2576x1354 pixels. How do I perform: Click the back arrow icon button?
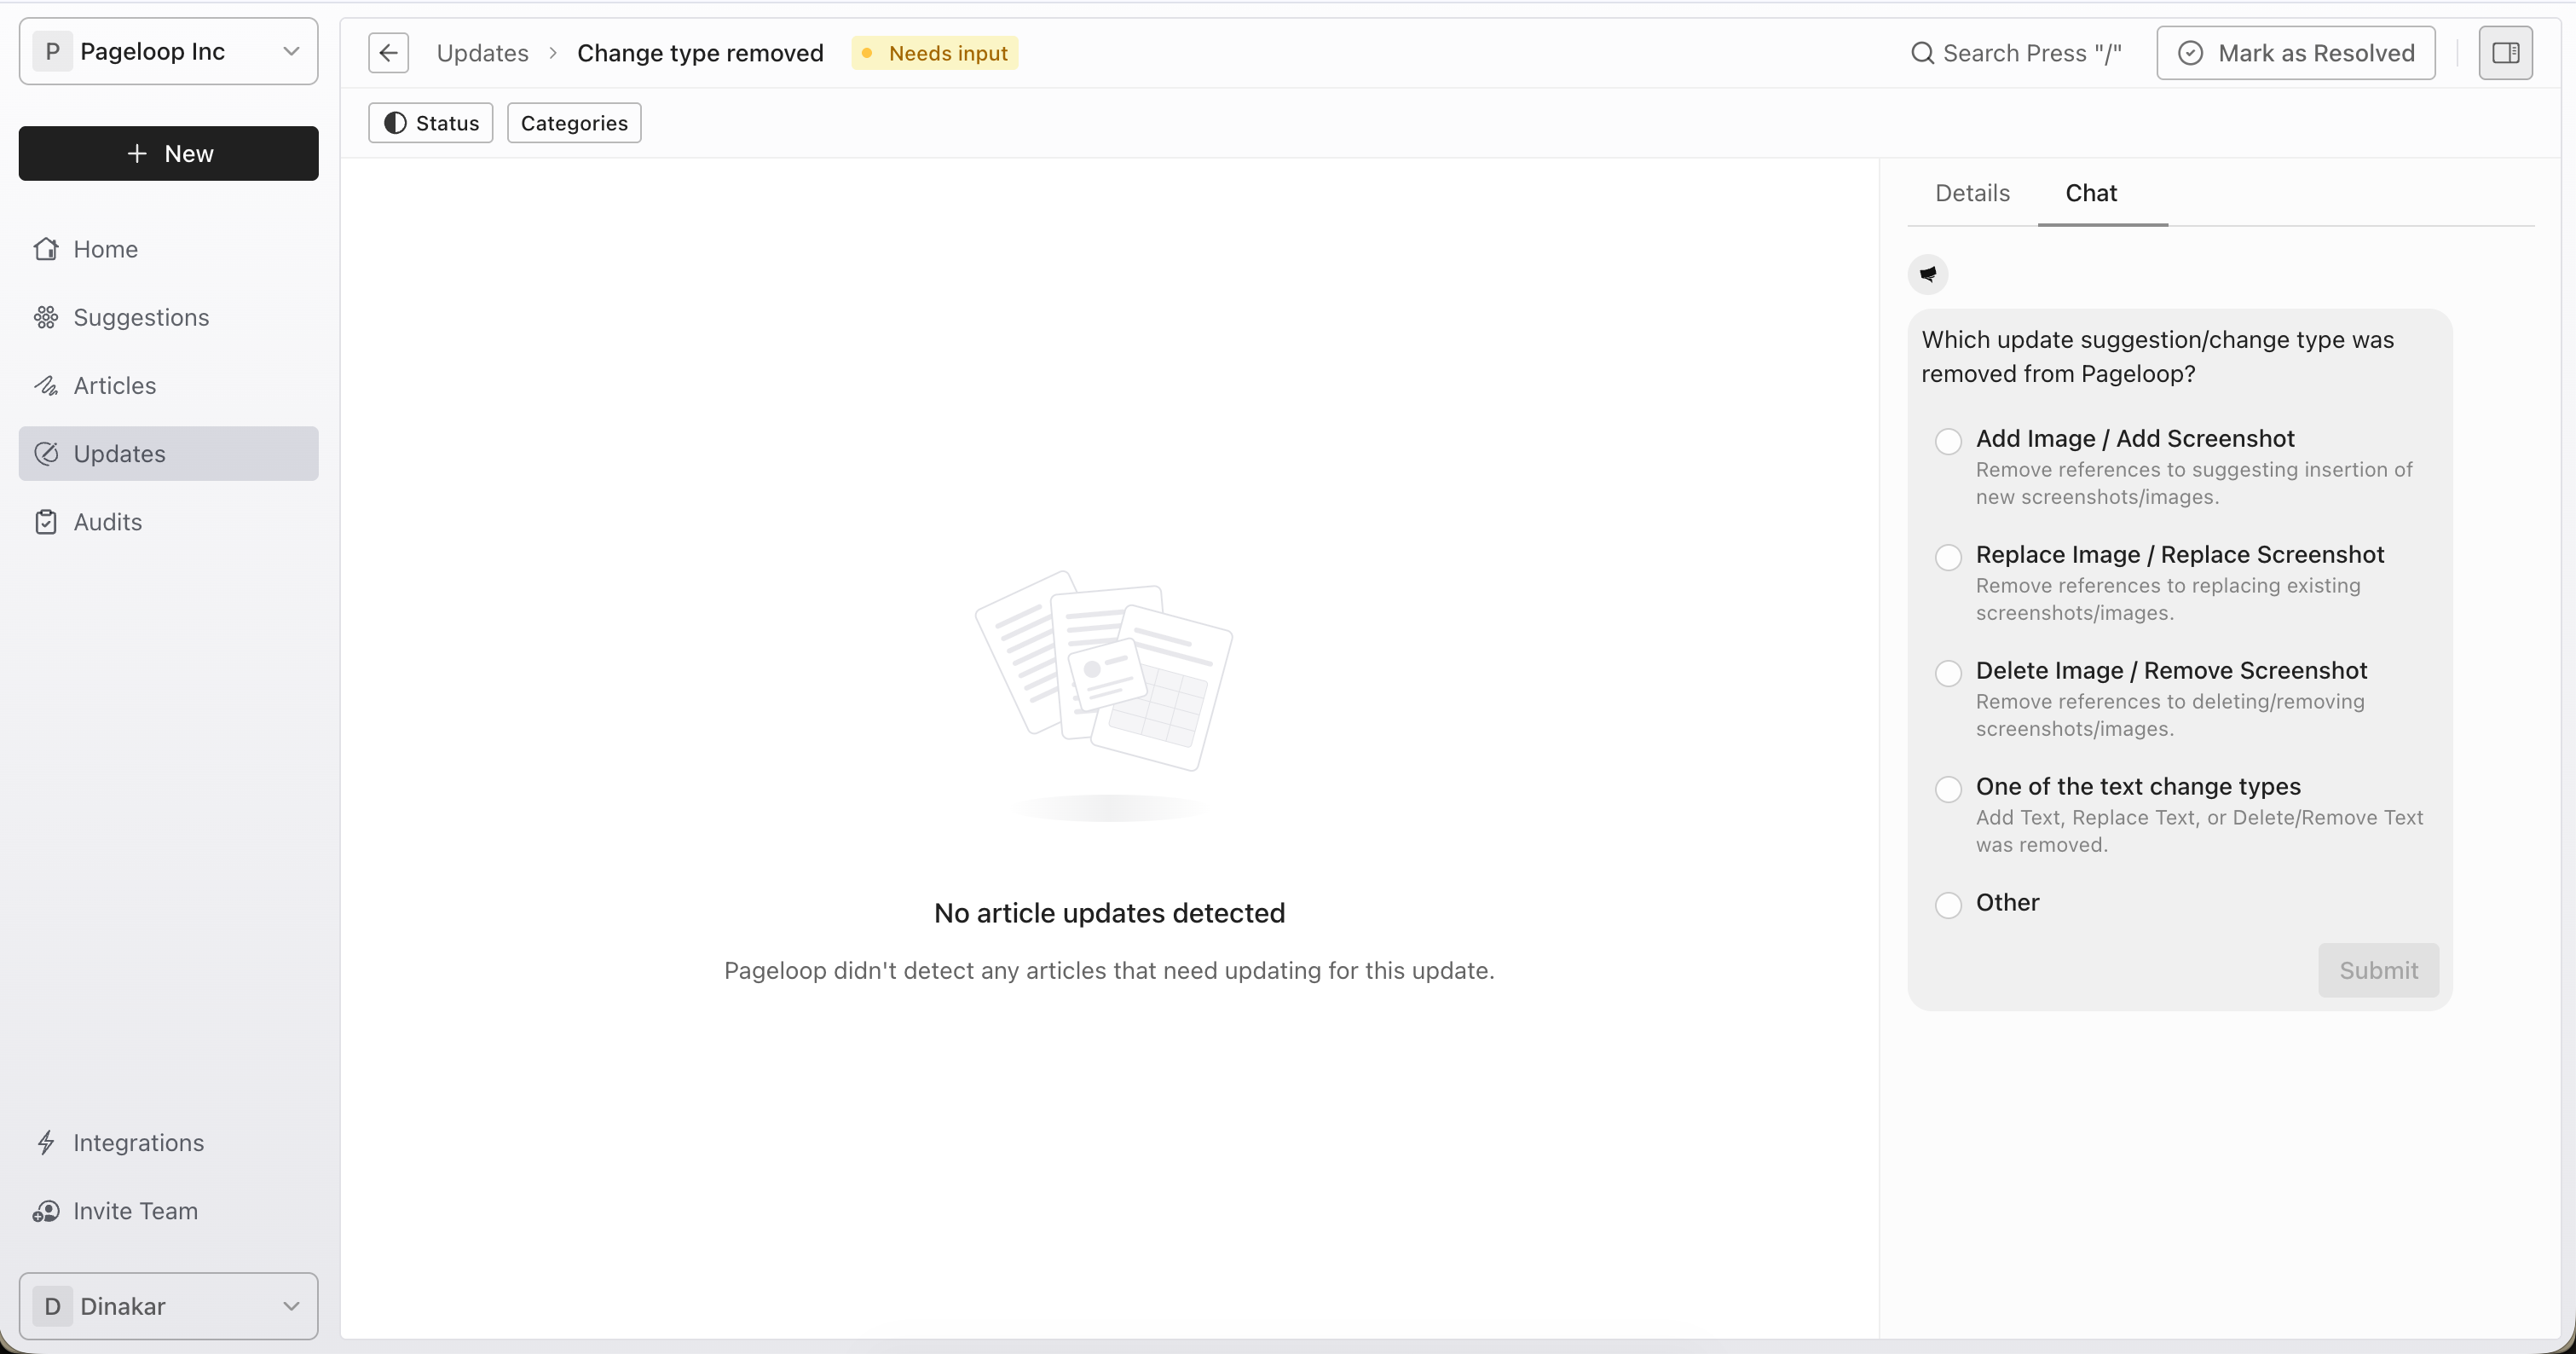388,53
